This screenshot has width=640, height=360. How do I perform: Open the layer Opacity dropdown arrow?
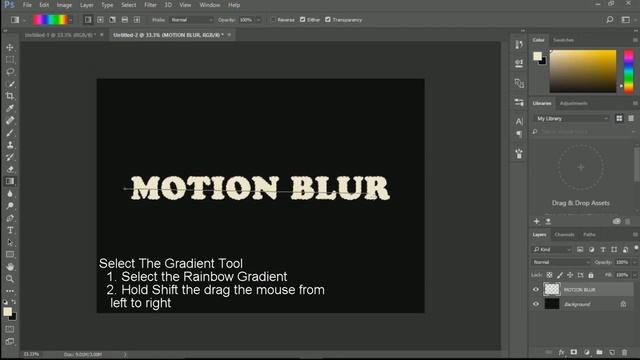coord(634,262)
